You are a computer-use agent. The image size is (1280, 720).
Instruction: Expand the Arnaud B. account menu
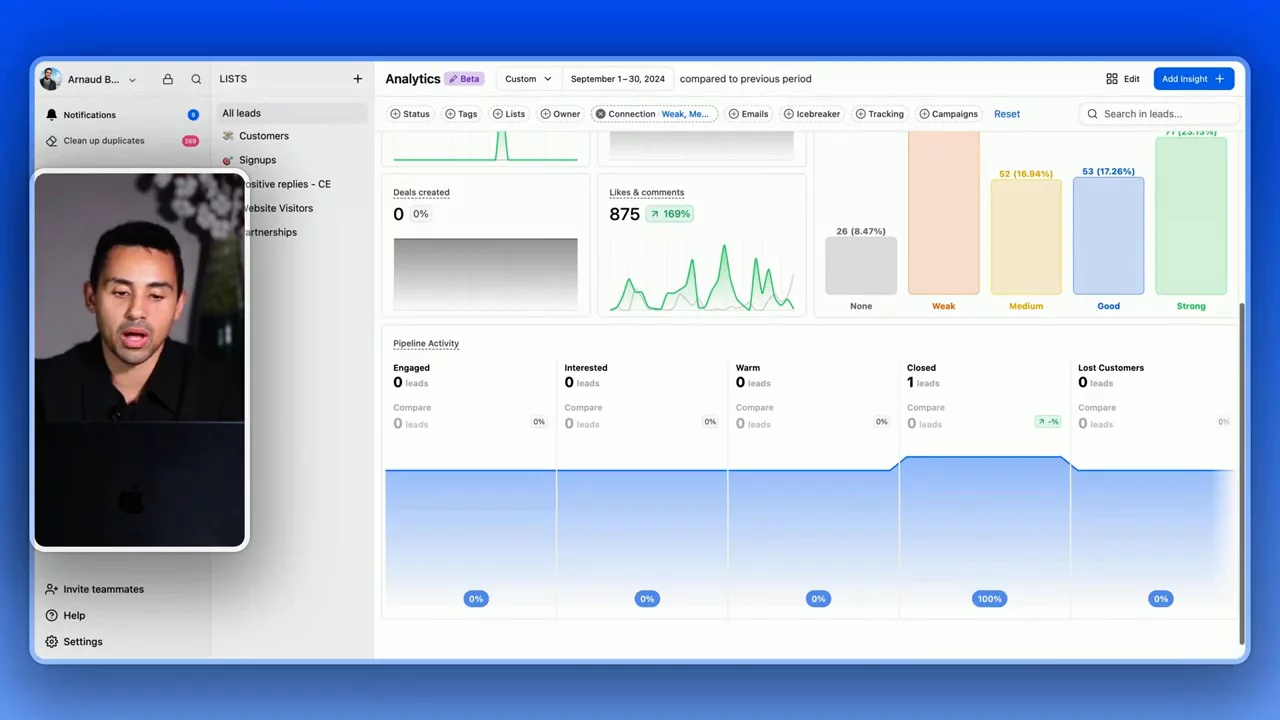[132, 80]
